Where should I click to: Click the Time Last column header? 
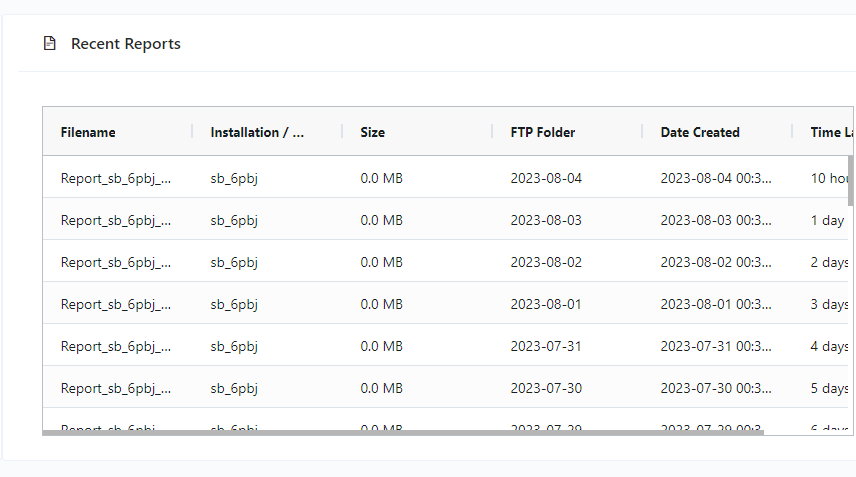click(x=831, y=132)
